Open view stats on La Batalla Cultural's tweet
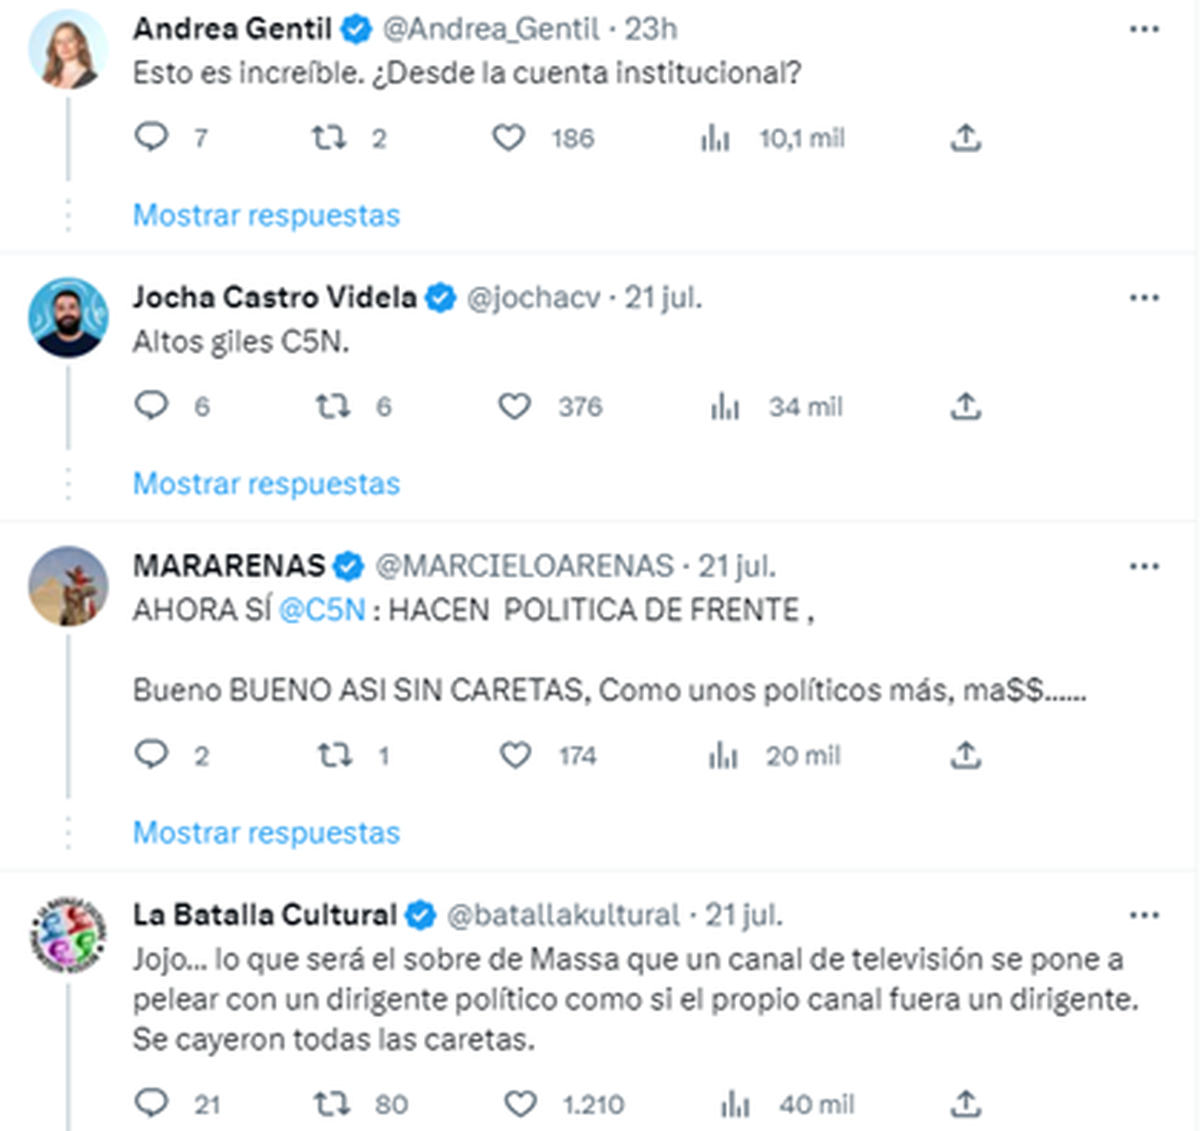Viewport: 1200px width, 1131px height. tap(735, 1104)
